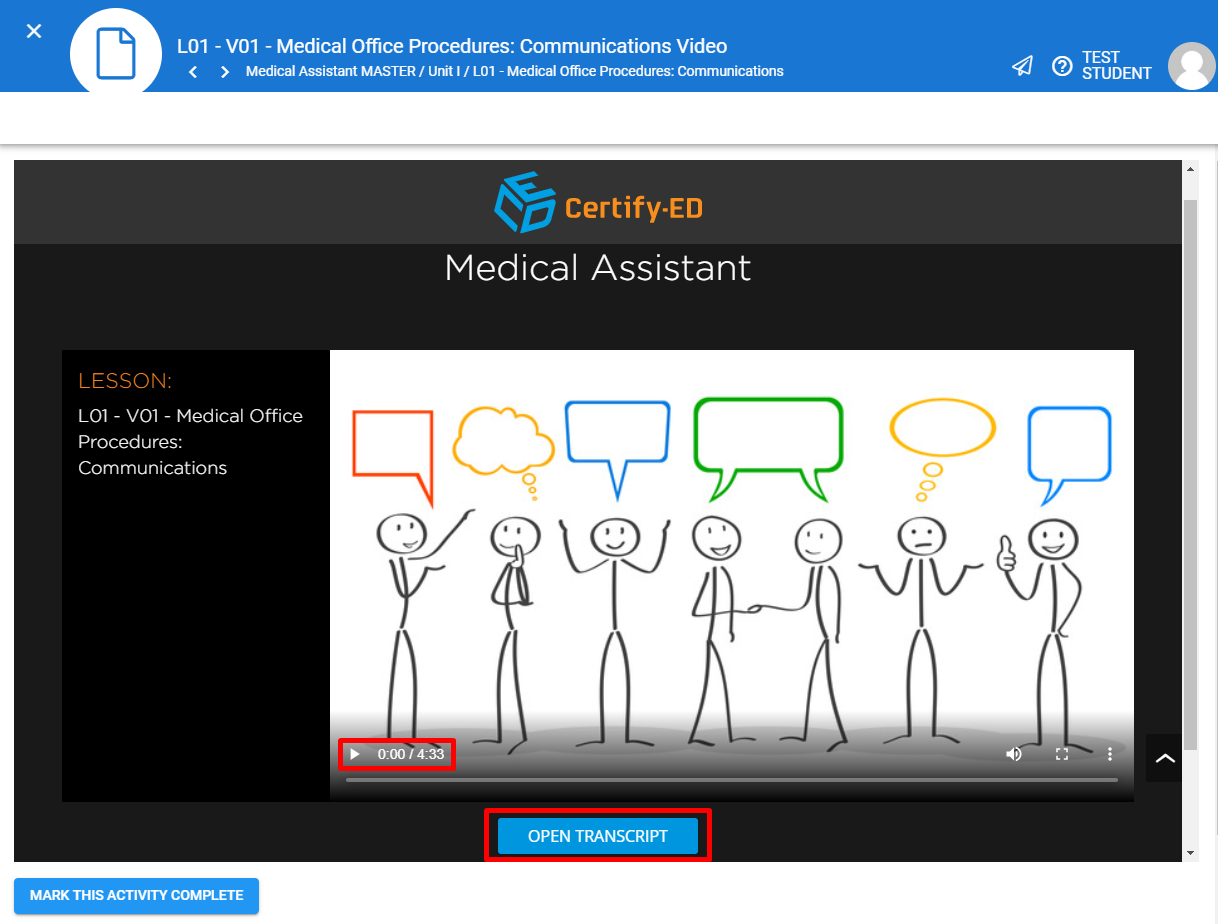
Task: Click the 0:00 / 4:33 time display
Action: point(411,754)
